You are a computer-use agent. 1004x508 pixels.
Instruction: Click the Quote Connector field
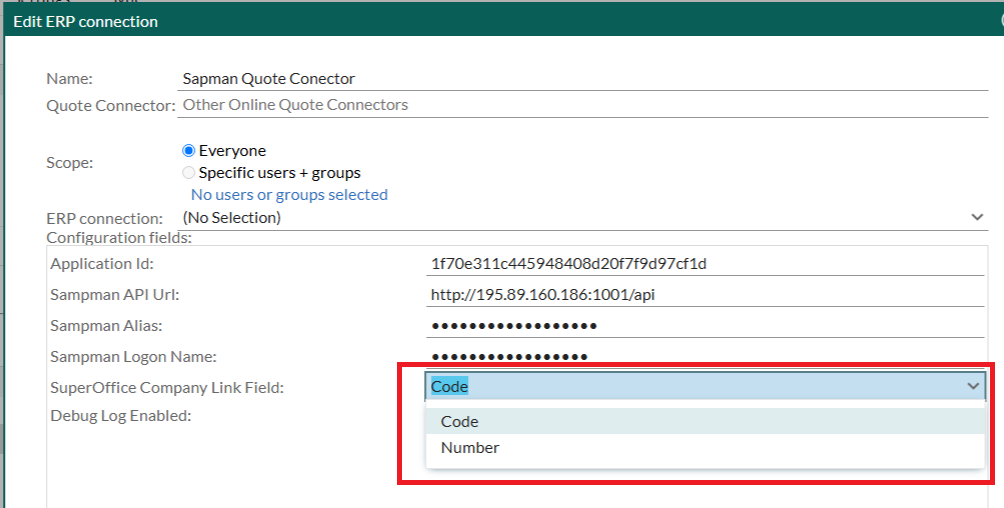point(583,105)
